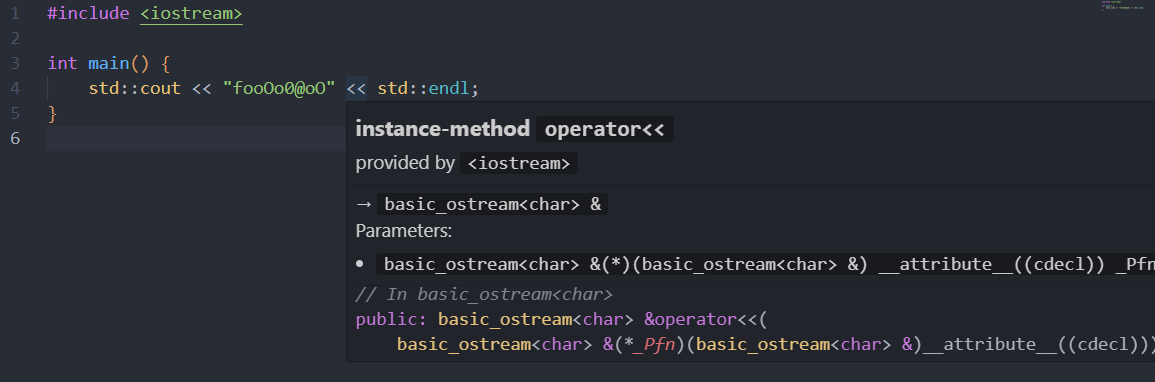
Task: Click the public: keyword in hover code
Action: coord(392,319)
